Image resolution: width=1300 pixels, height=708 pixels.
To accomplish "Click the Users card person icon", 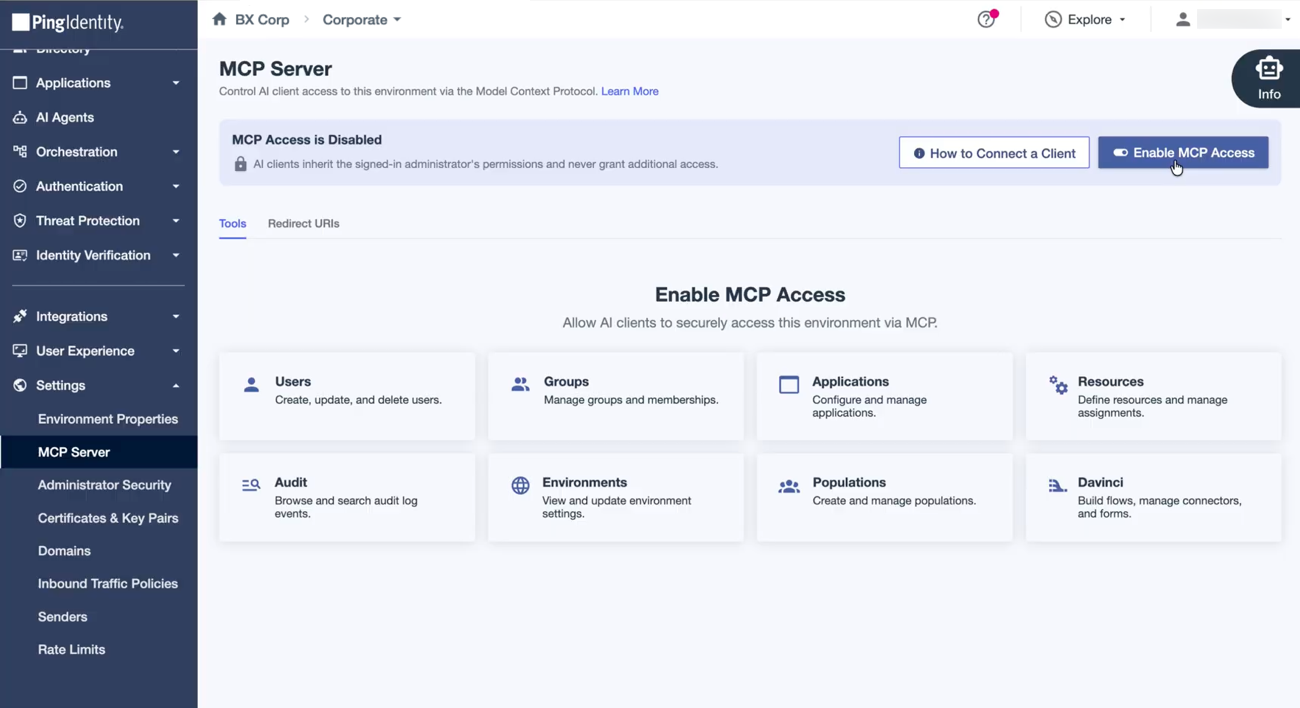I will 252,385.
